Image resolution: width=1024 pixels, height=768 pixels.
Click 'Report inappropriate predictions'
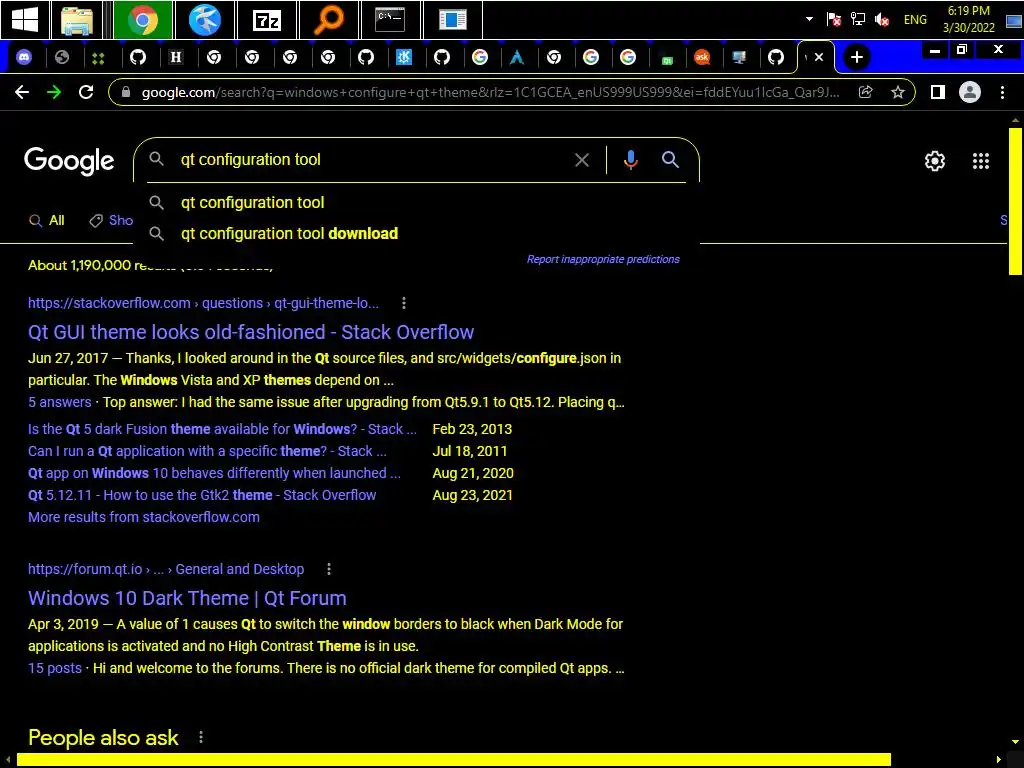tap(603, 259)
